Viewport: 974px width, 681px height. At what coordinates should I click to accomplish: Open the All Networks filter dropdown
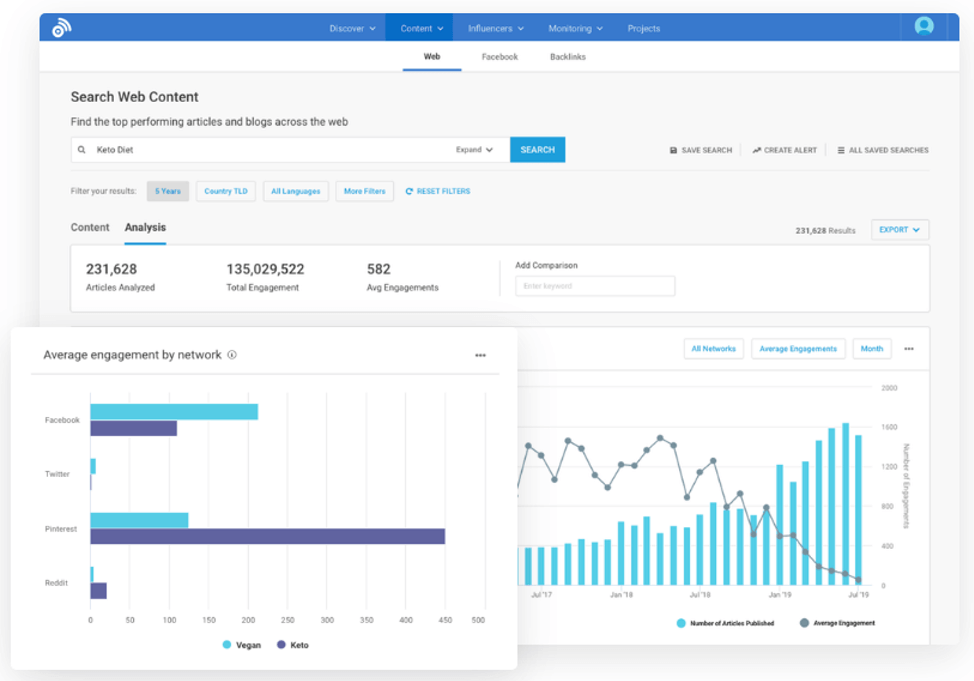pos(713,349)
